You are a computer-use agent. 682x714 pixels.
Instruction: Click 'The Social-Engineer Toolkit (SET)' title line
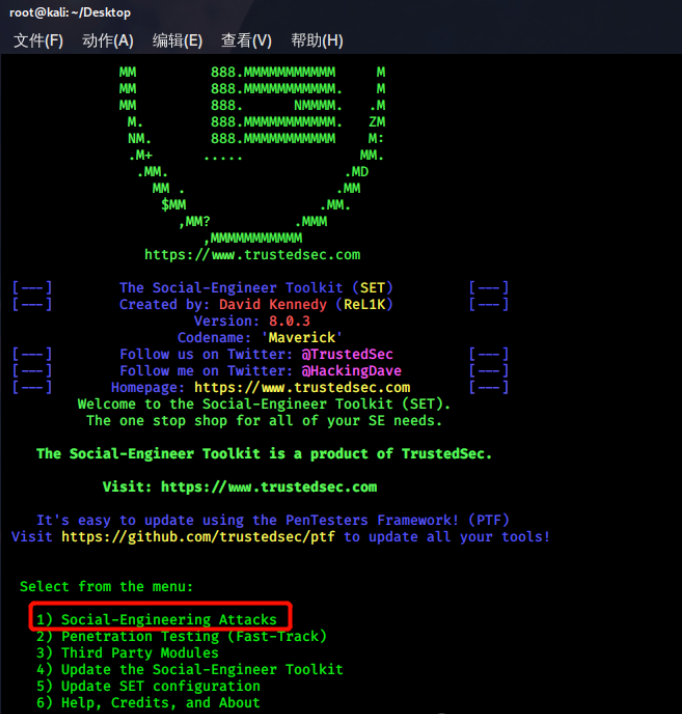(x=256, y=288)
